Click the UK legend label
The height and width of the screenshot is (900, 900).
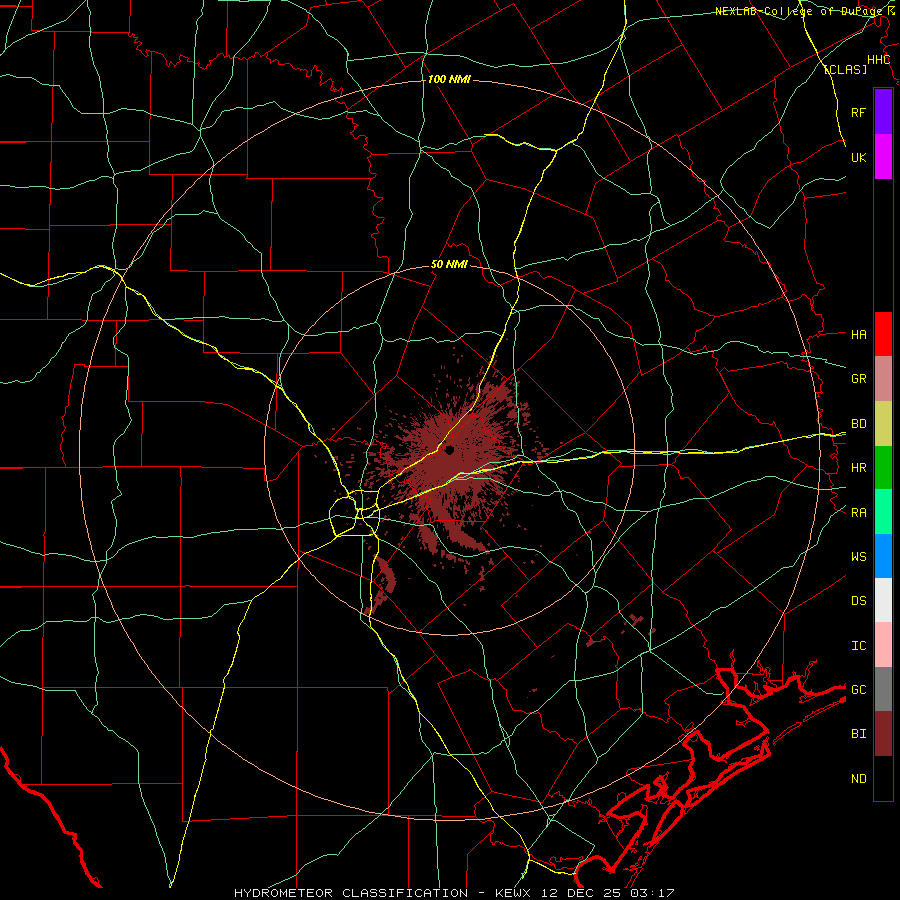pyautogui.click(x=858, y=157)
